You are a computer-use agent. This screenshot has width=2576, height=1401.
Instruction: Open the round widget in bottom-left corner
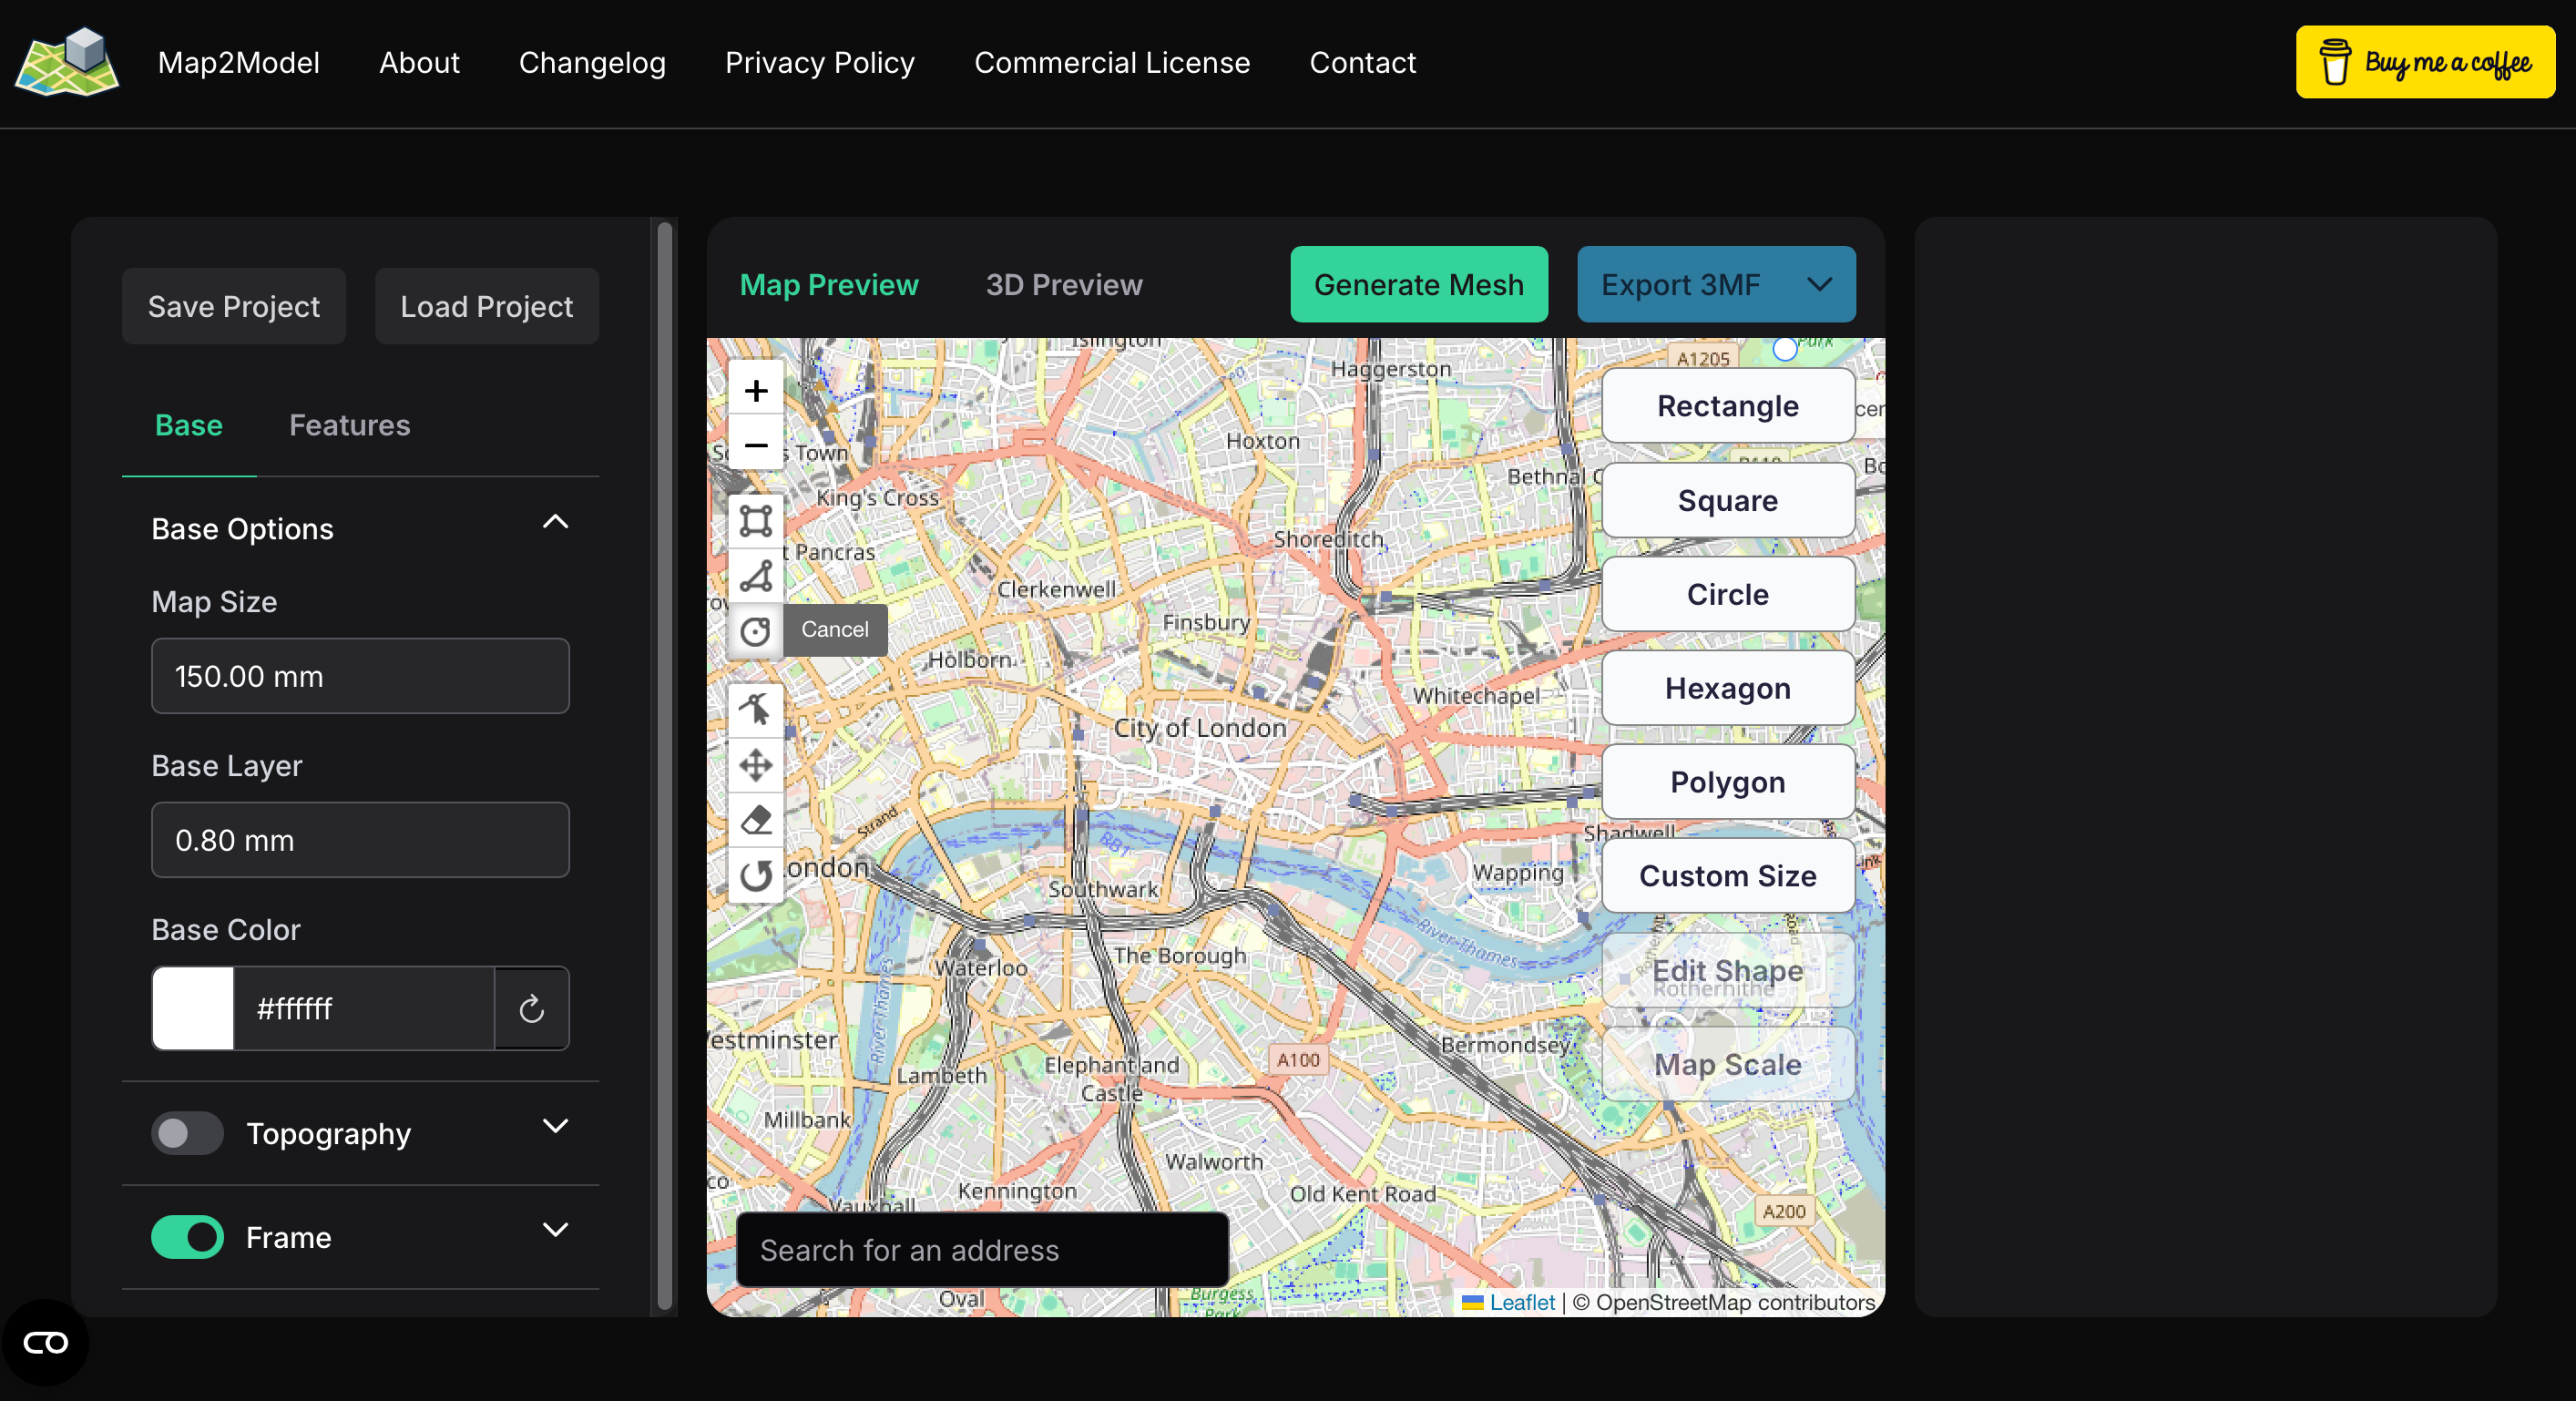coord(45,1342)
